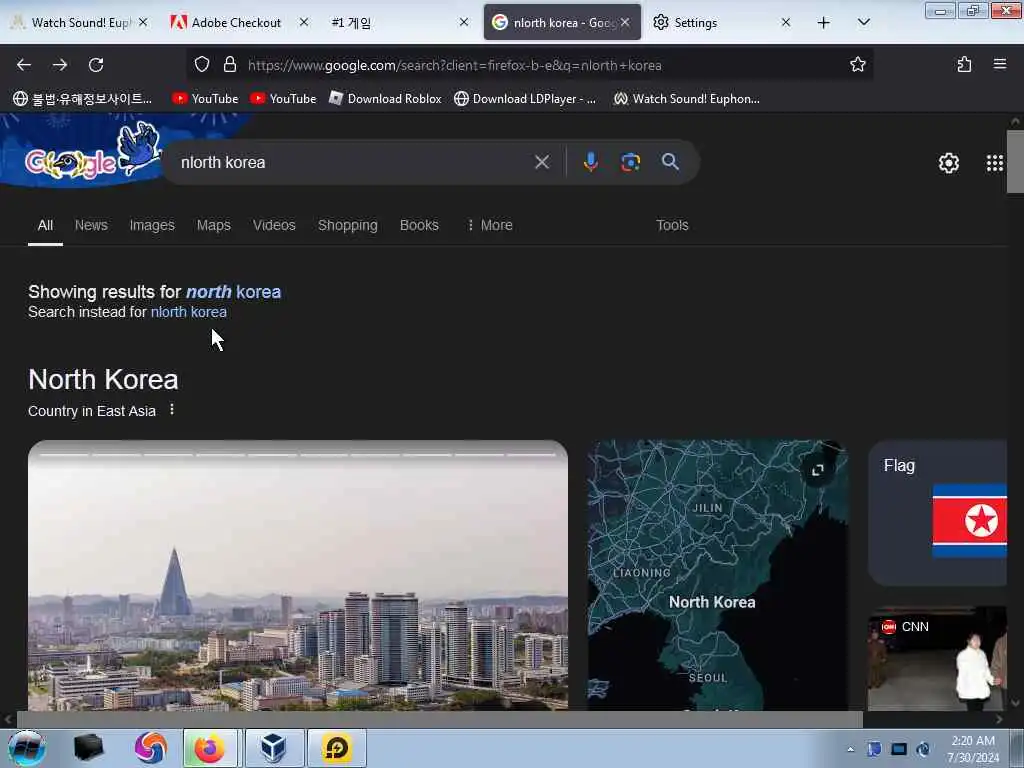Click the North Korea heading text
Screen dimensions: 1024x768
point(103,379)
